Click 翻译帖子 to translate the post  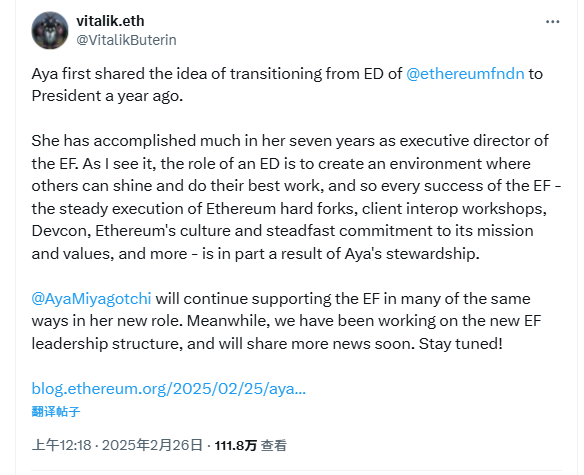pos(56,412)
